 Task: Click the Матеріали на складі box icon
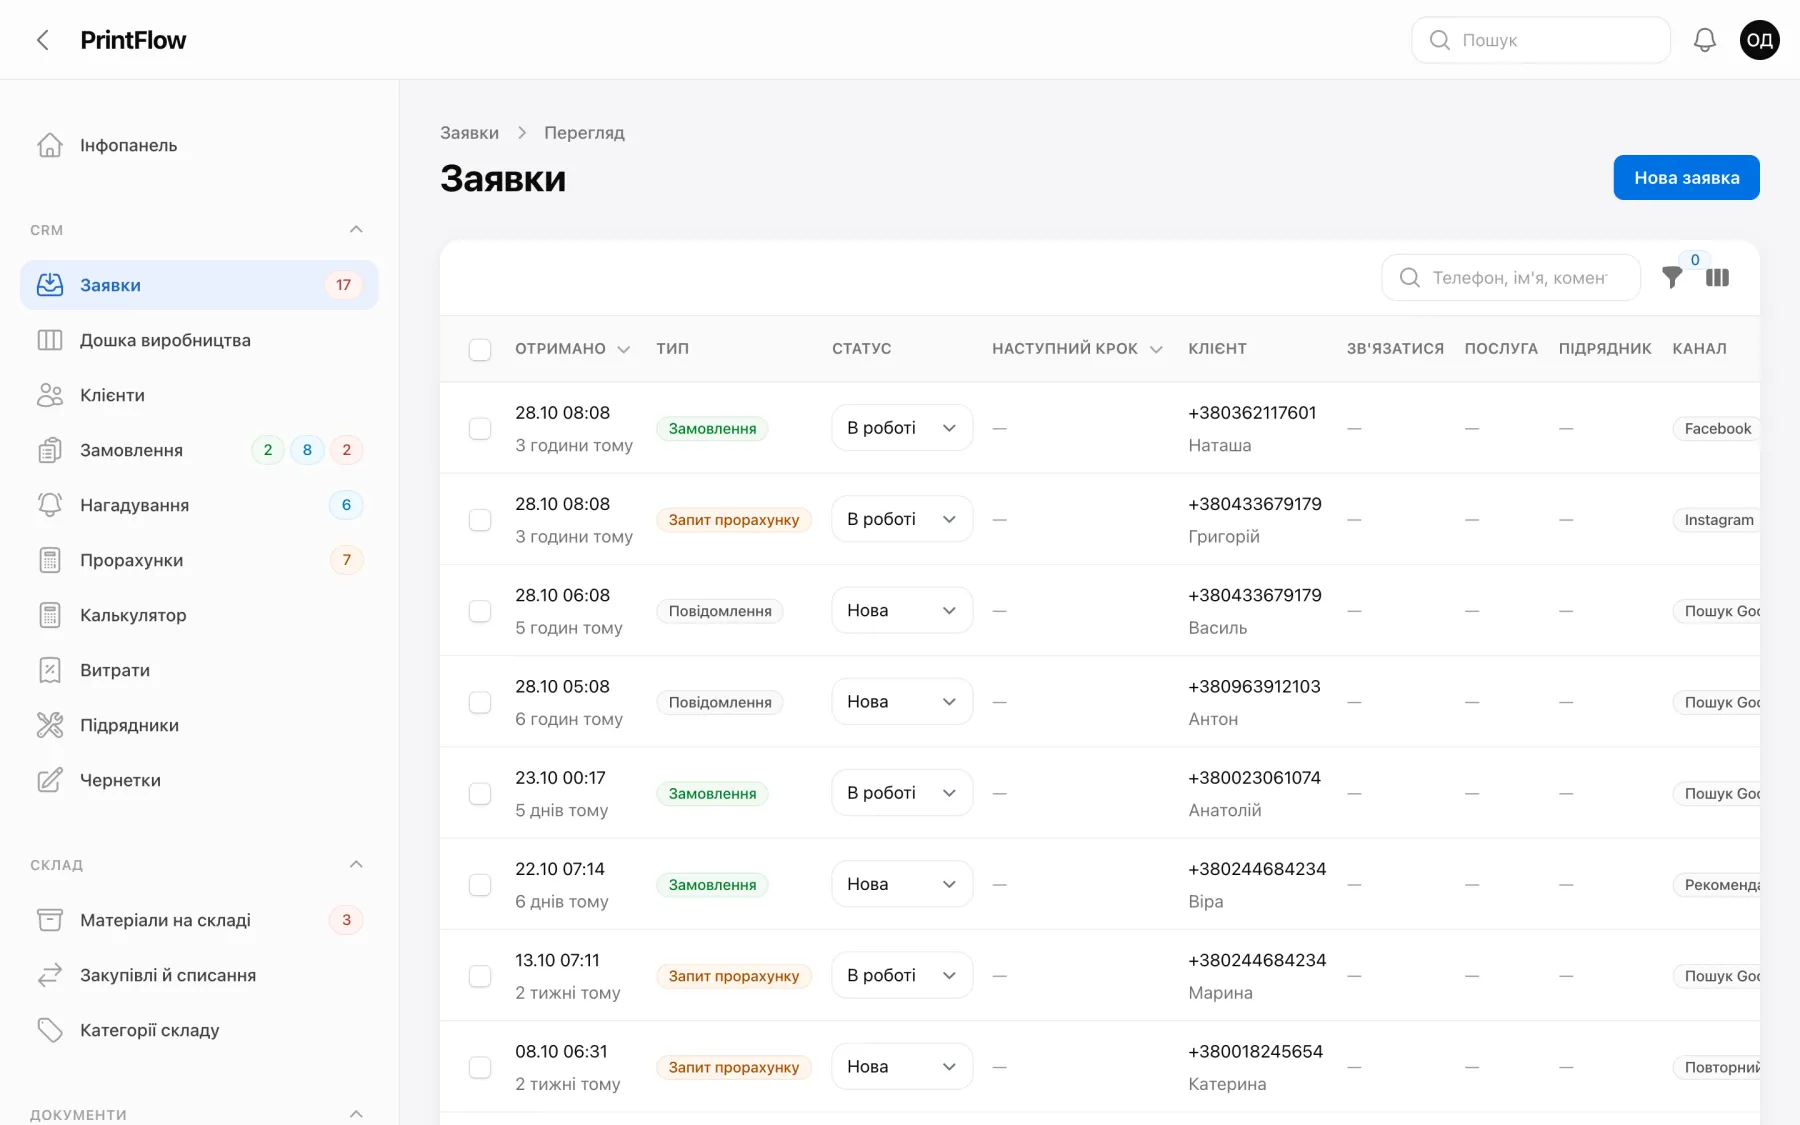pos(50,920)
